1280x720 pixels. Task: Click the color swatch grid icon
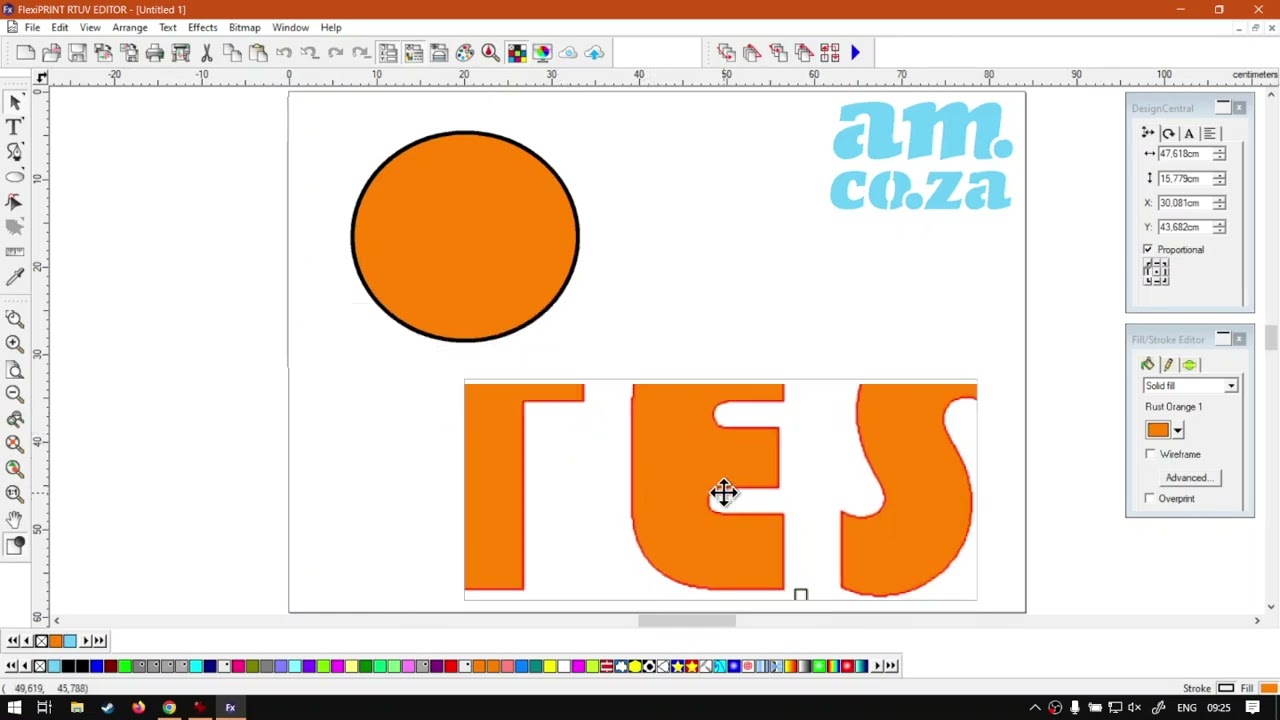coord(516,53)
